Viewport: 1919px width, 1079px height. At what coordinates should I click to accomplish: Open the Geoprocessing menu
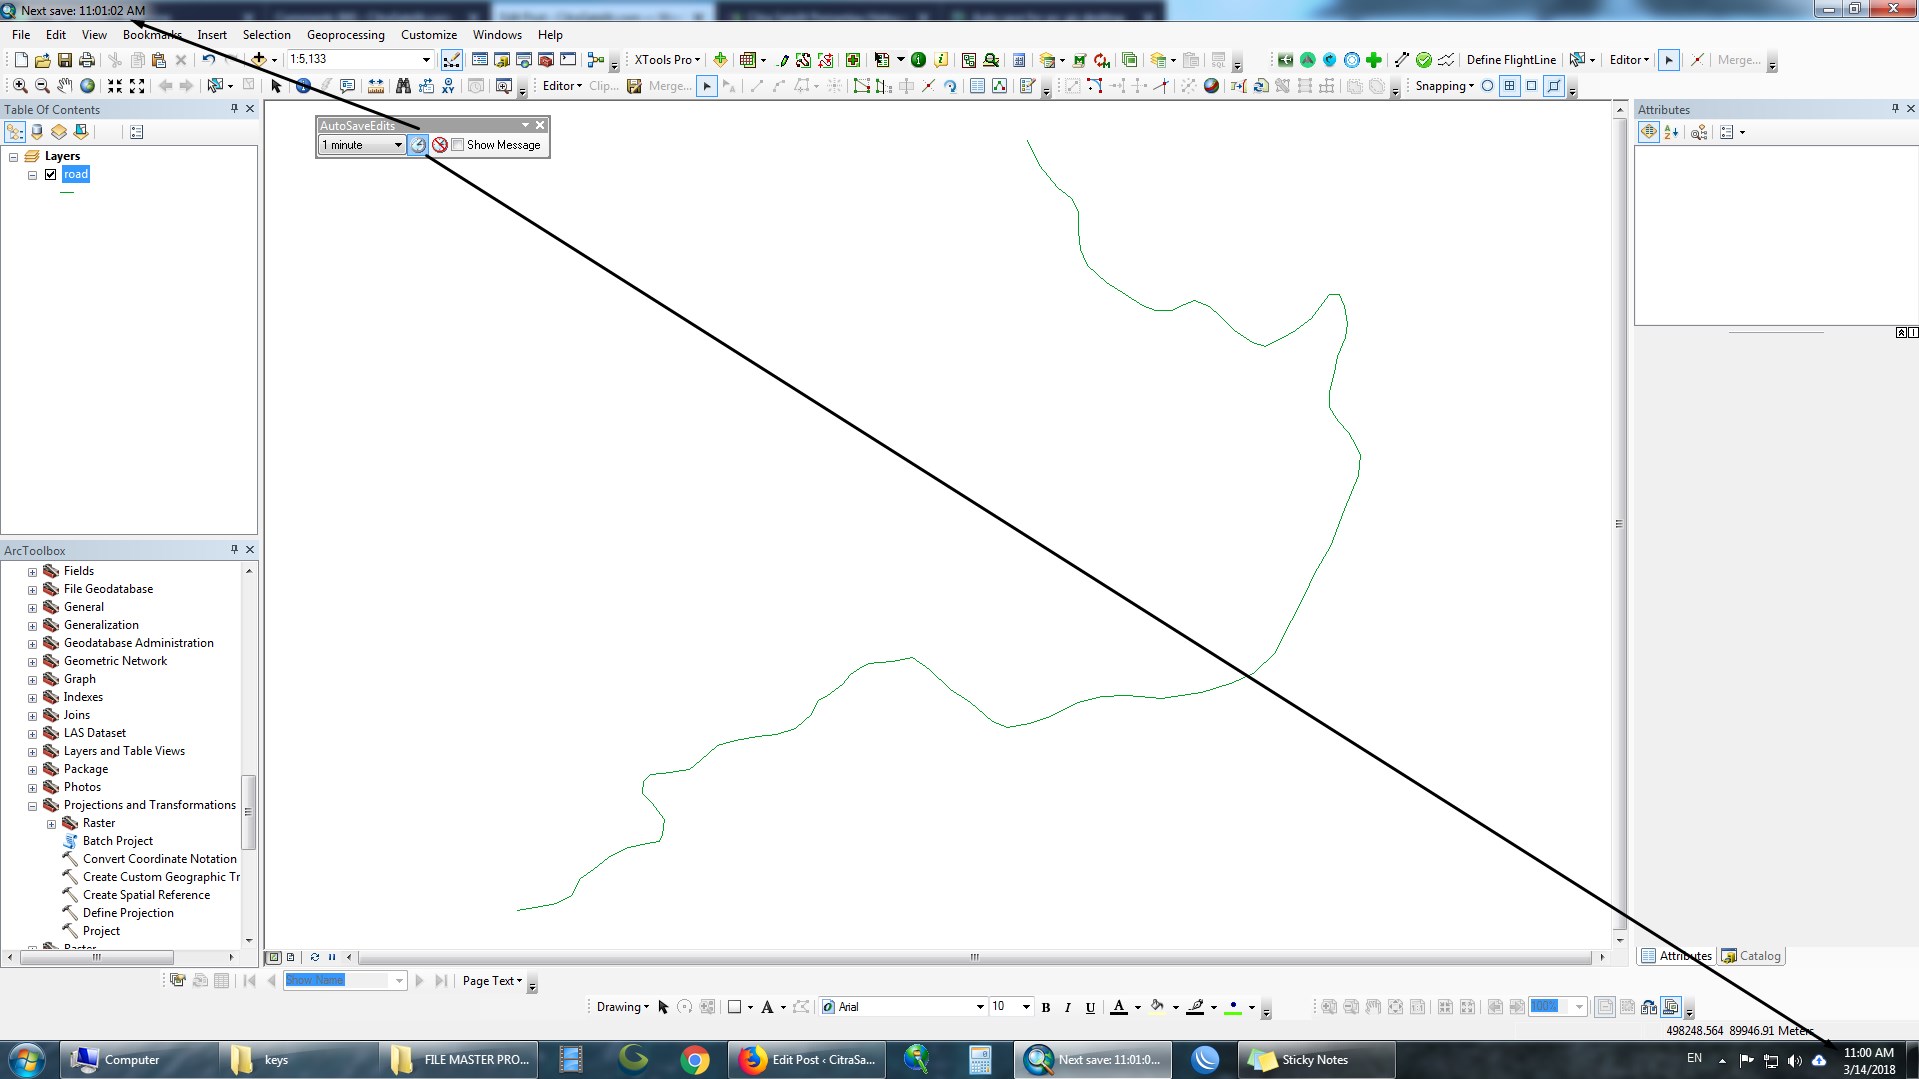pos(345,35)
